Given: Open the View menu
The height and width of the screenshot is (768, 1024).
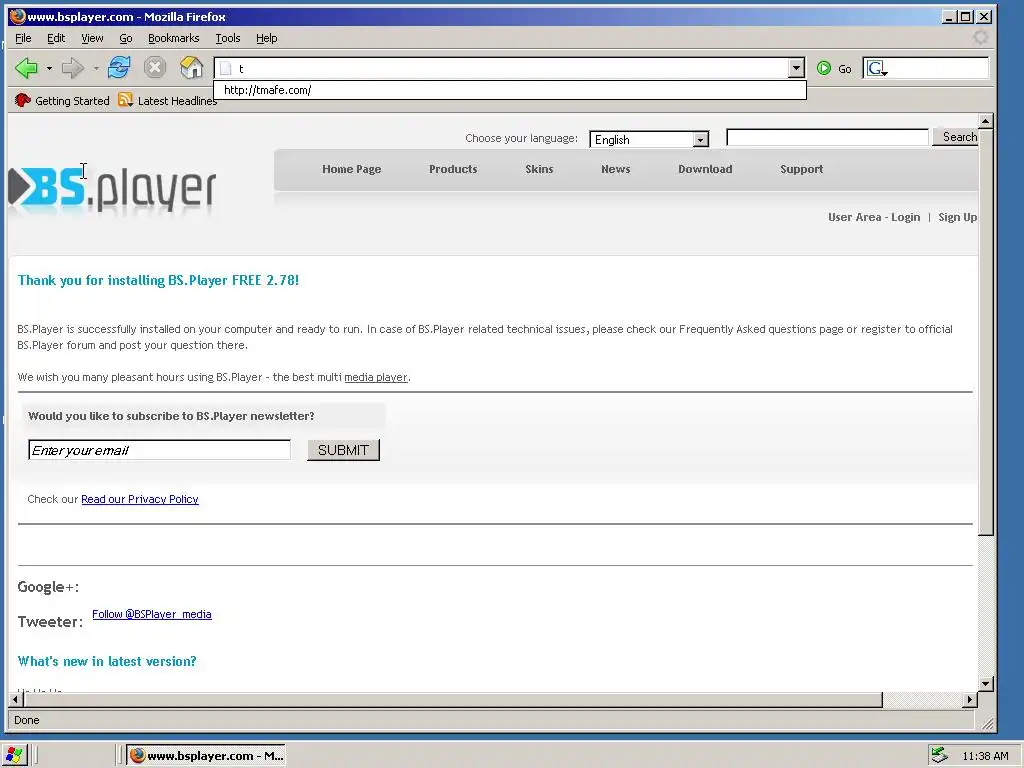Looking at the screenshot, I should point(92,38).
